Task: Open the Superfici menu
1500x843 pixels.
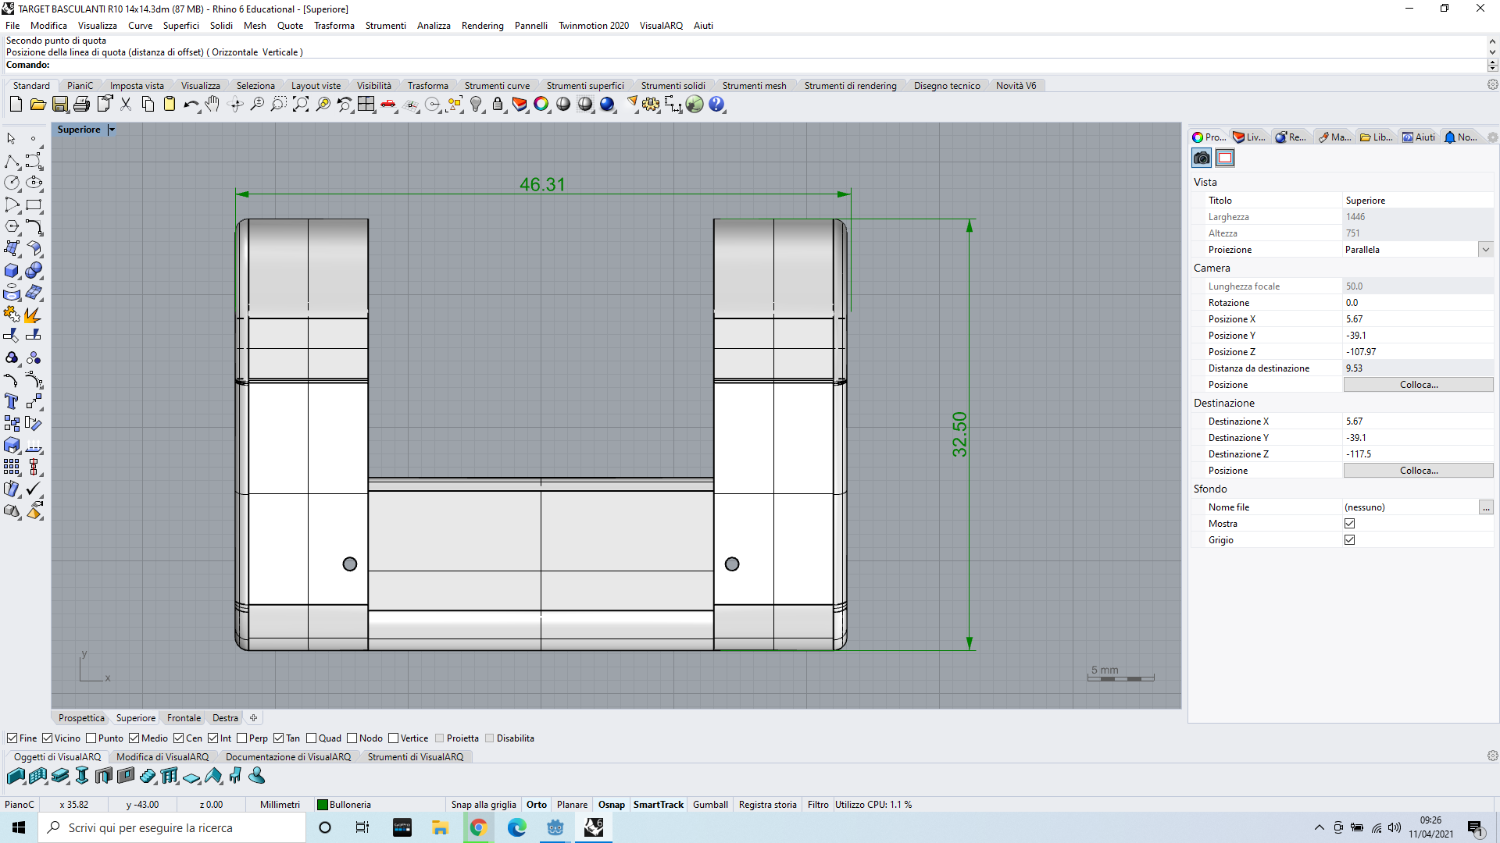Action: point(181,25)
